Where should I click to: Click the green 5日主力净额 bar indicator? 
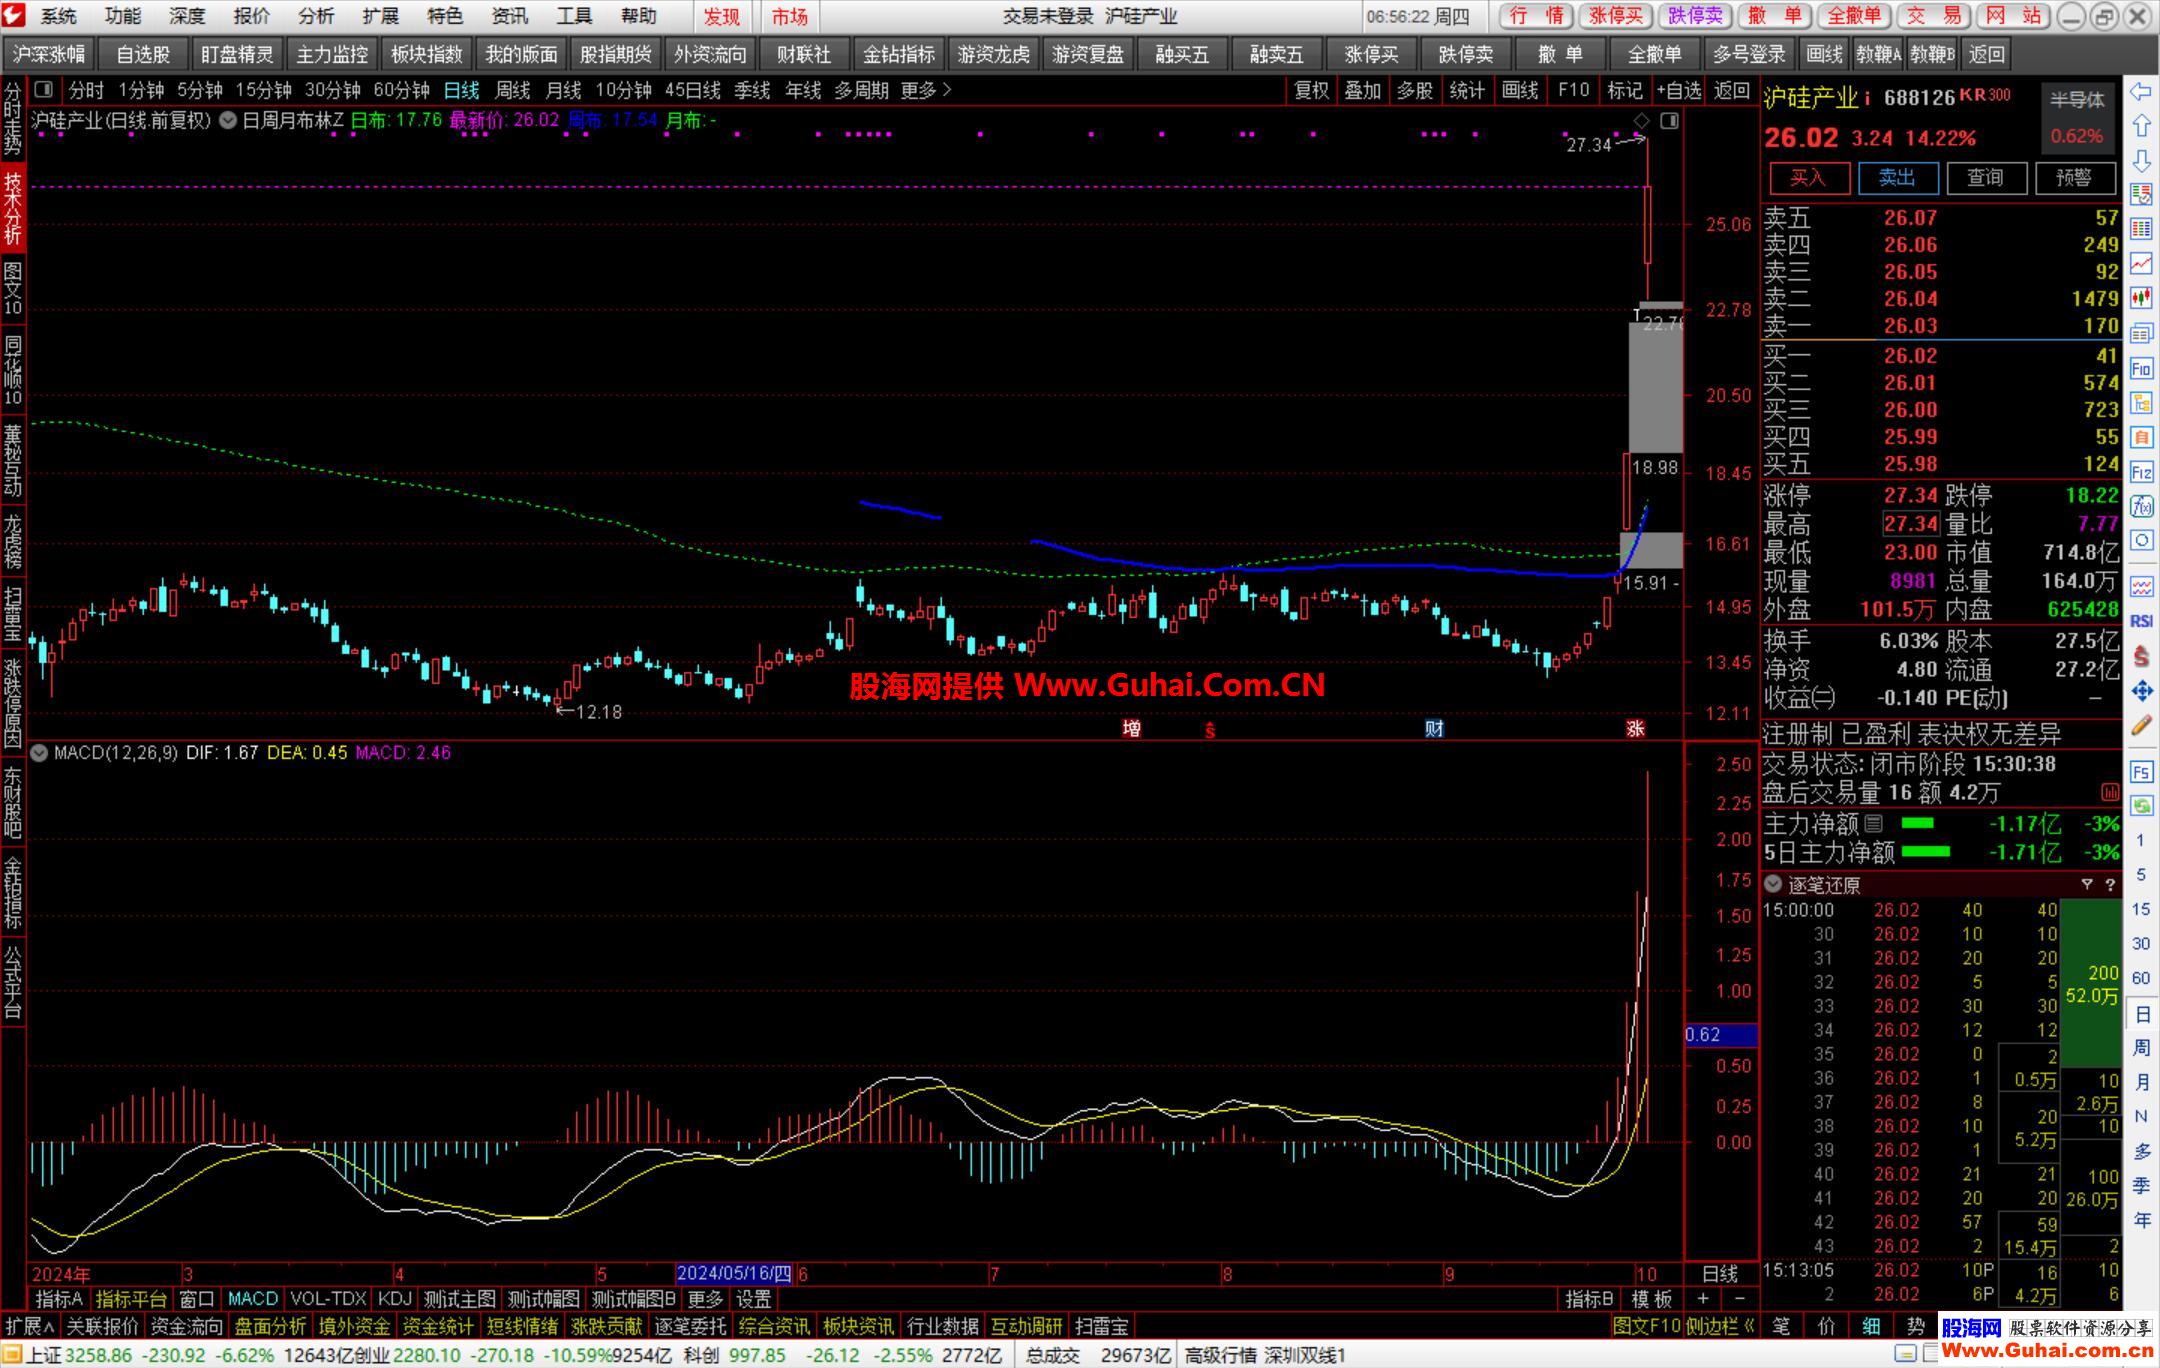click(1925, 853)
